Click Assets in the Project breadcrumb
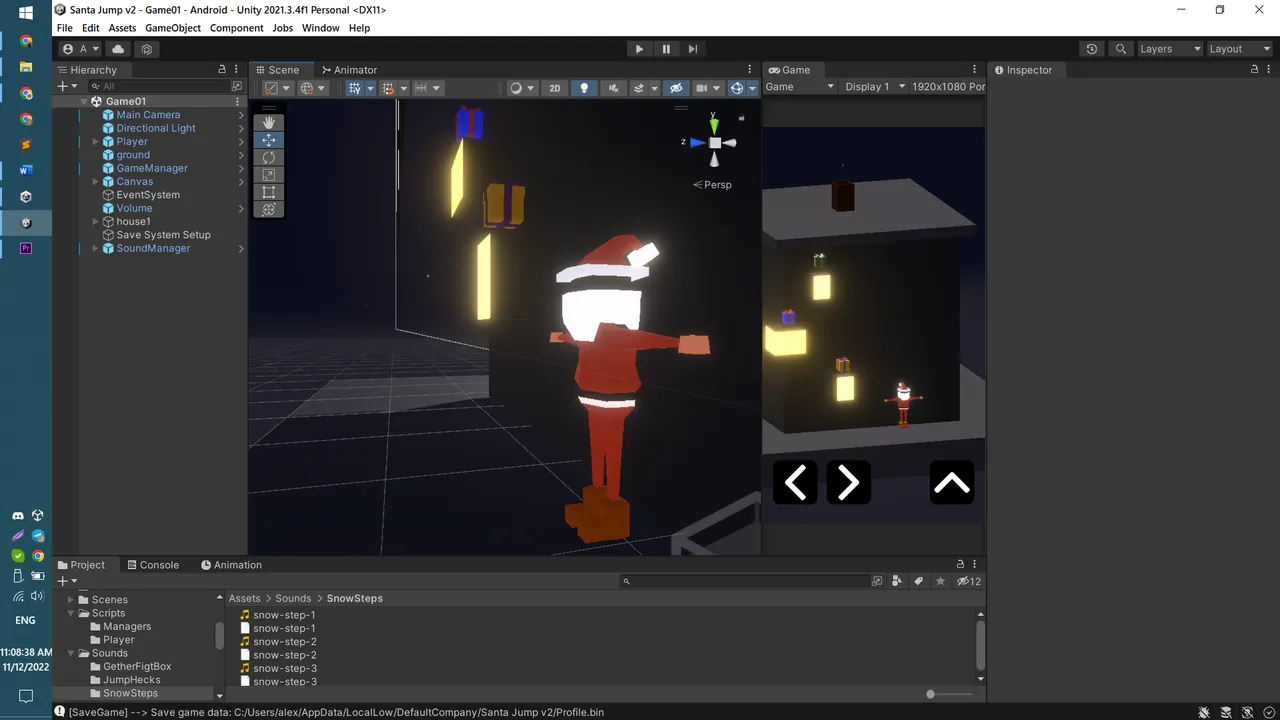1280x720 pixels. 245,598
